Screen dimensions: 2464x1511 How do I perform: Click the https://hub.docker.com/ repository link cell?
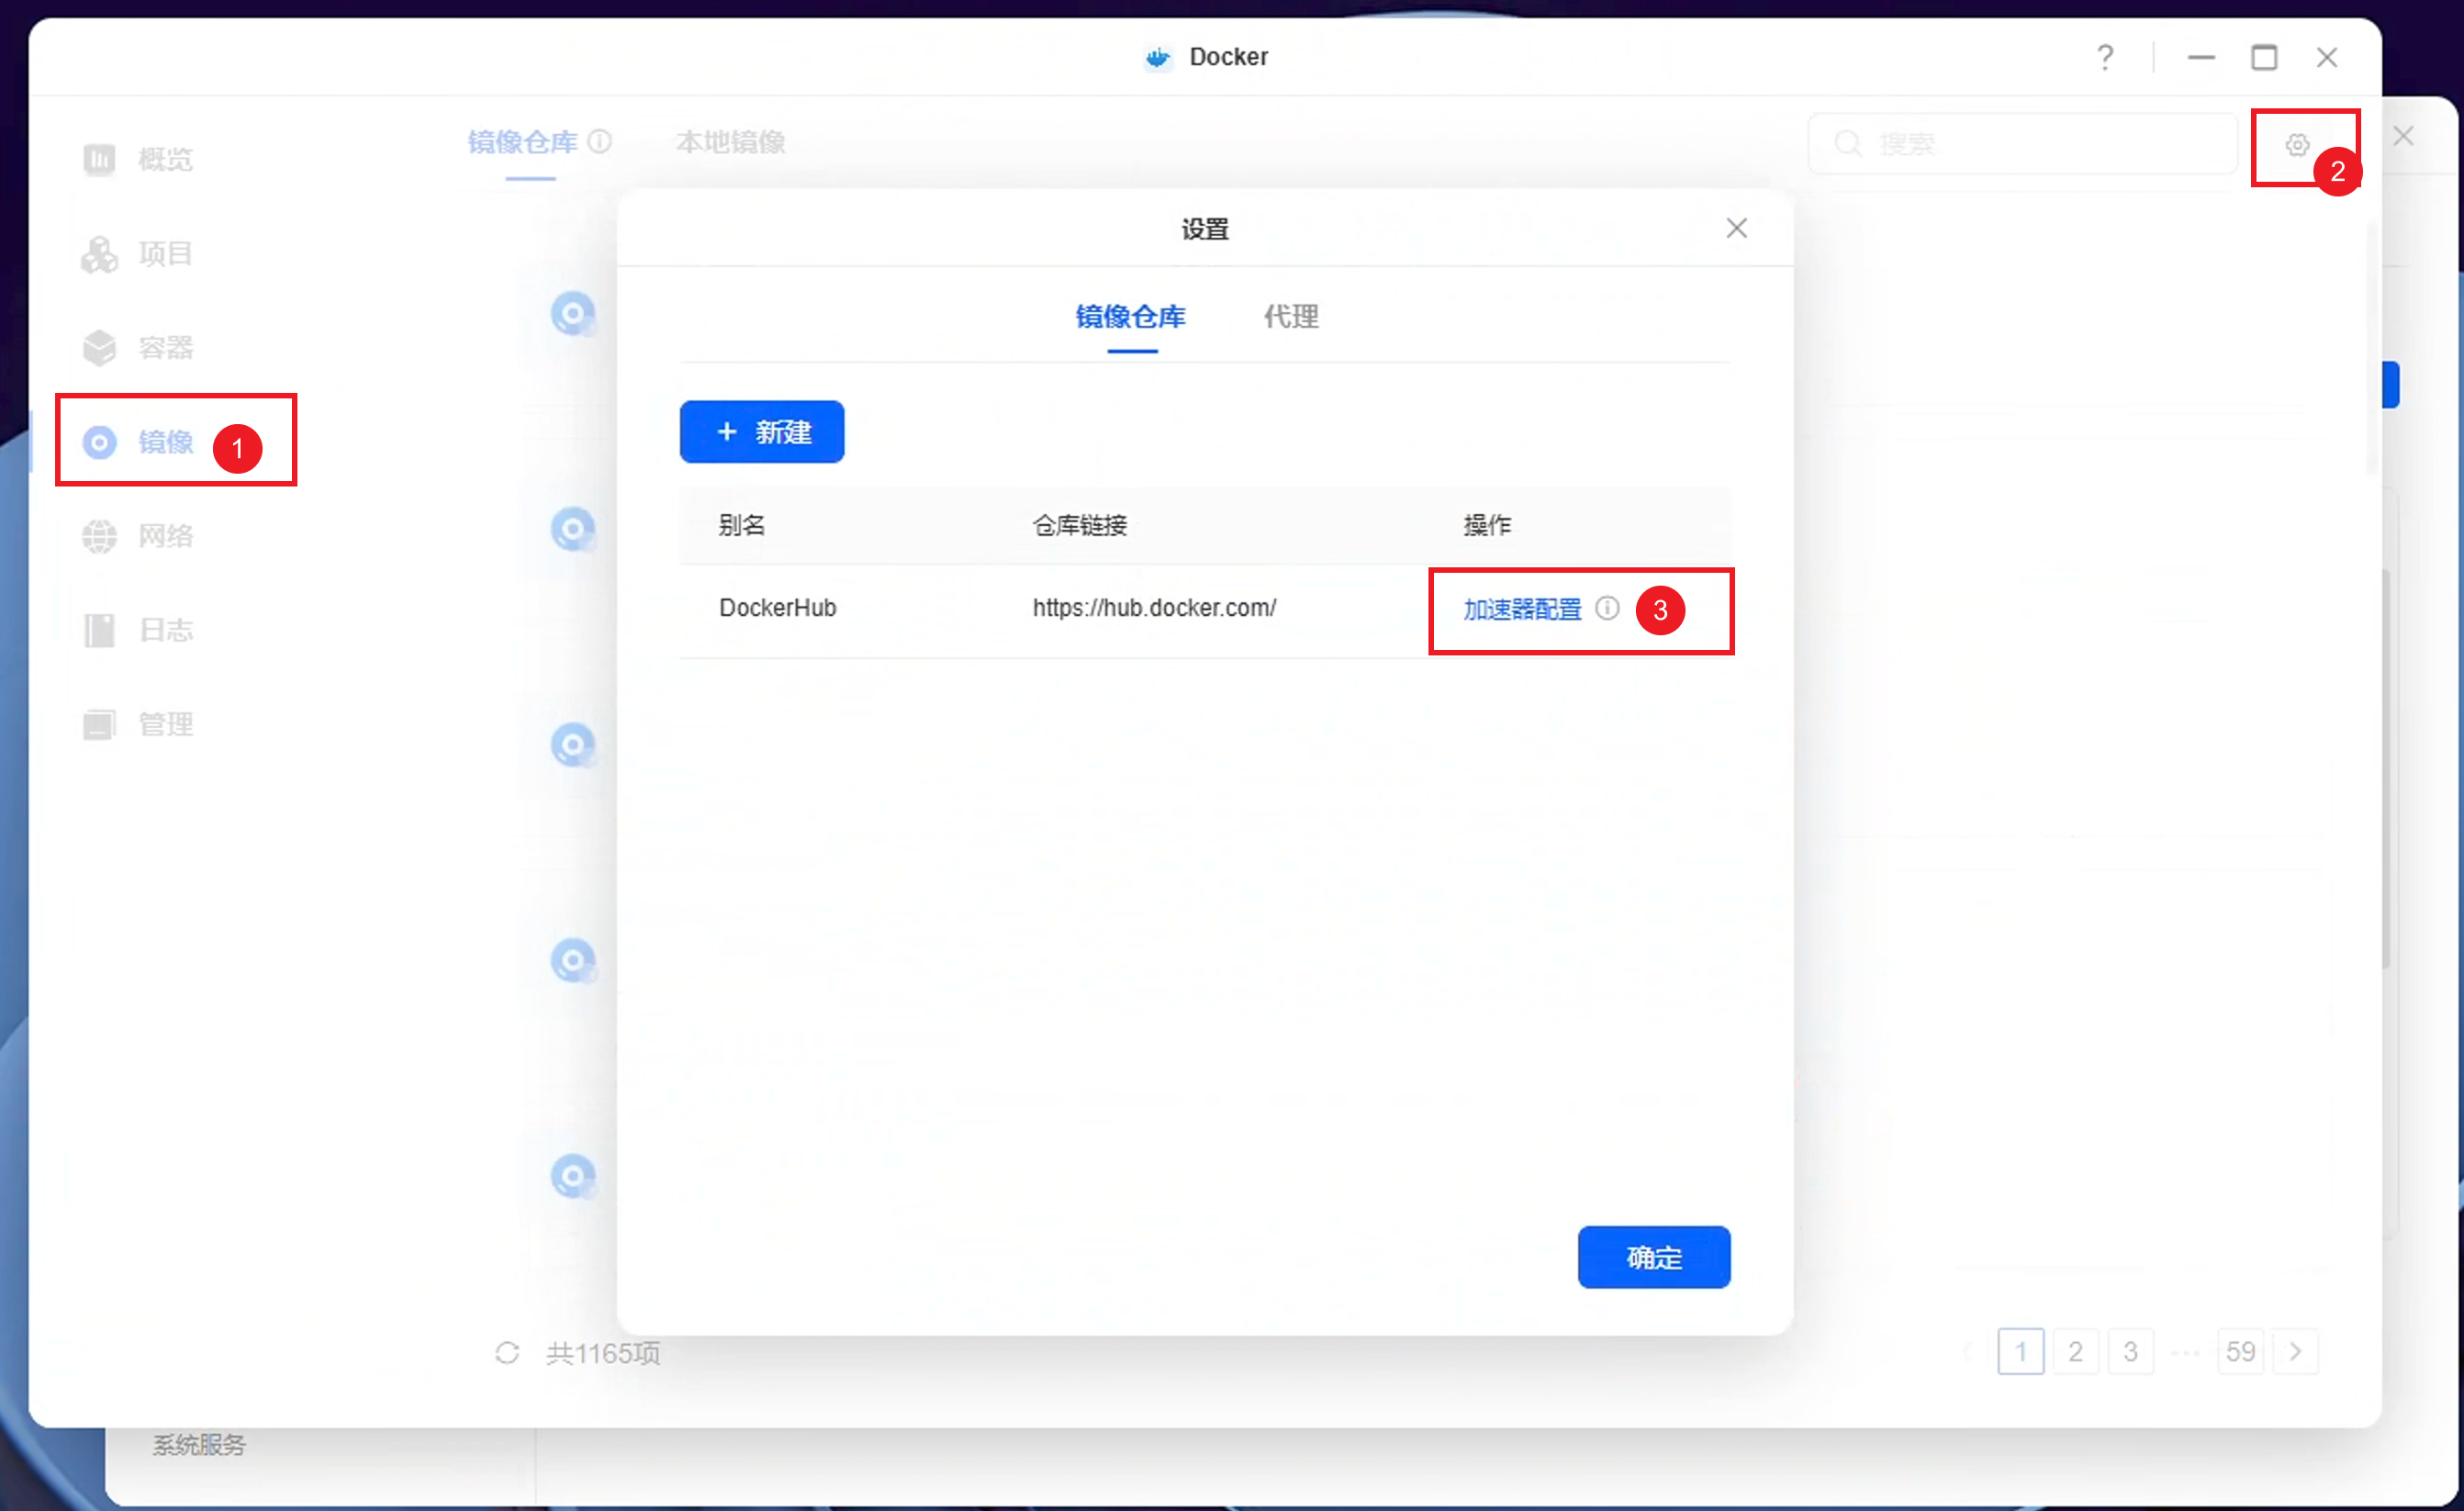pyautogui.click(x=1154, y=608)
